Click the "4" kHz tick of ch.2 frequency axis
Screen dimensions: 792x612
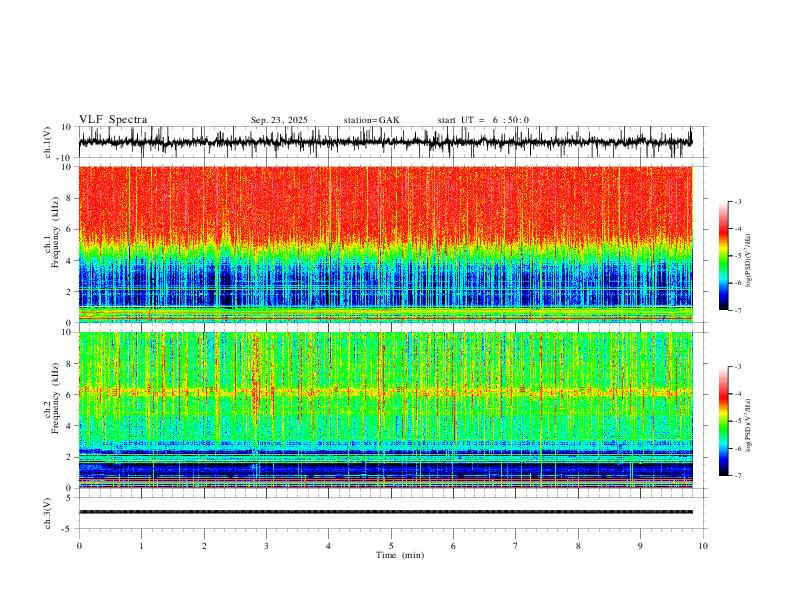tap(70, 426)
